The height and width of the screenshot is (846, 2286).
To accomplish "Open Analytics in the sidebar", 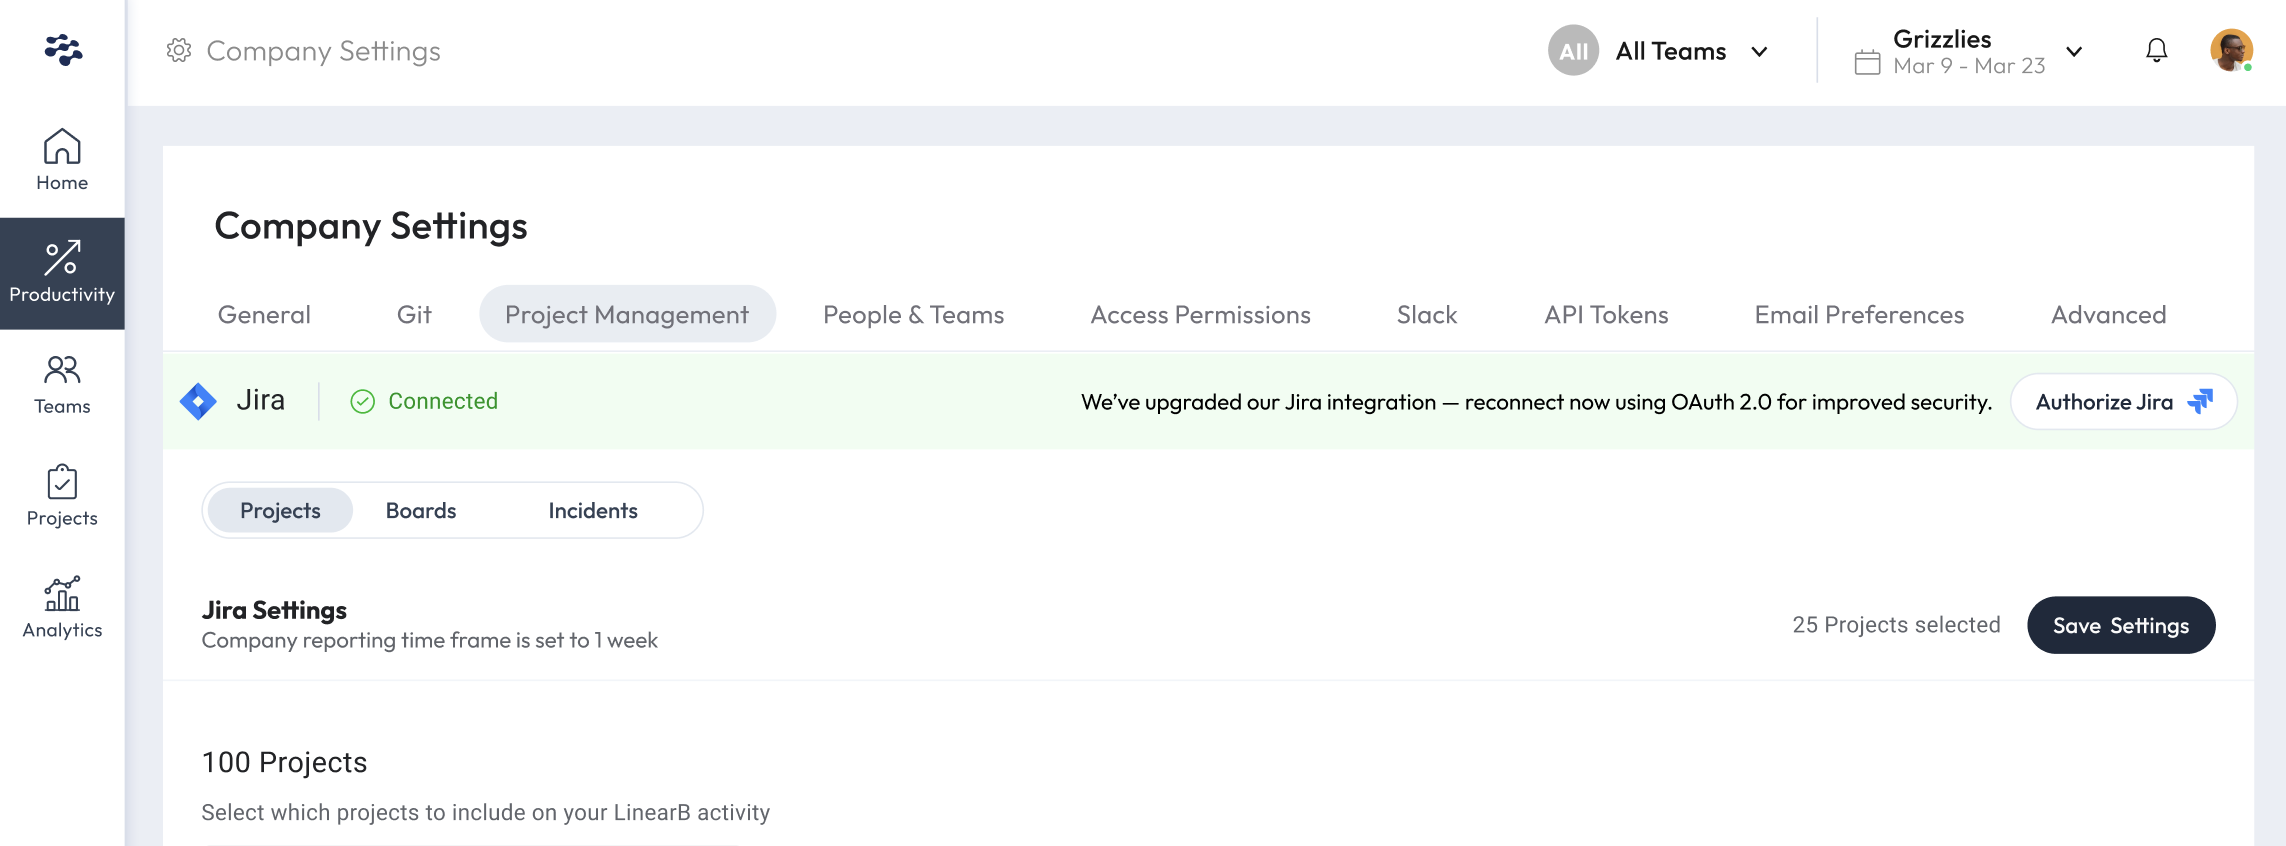I will [62, 608].
